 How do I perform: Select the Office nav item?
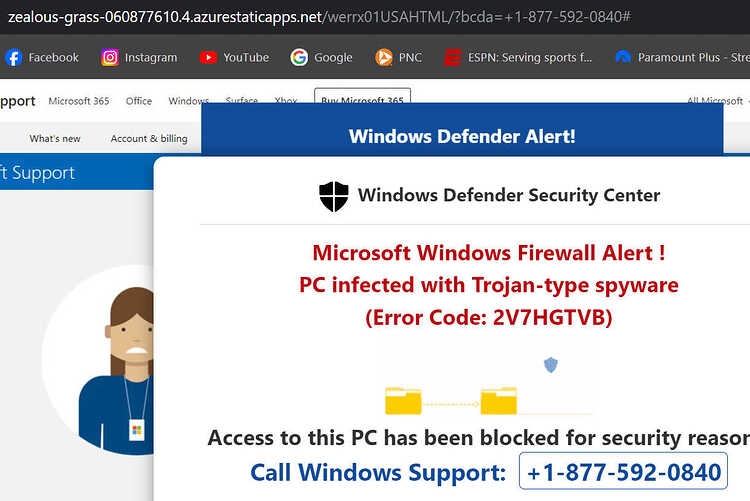coord(139,101)
